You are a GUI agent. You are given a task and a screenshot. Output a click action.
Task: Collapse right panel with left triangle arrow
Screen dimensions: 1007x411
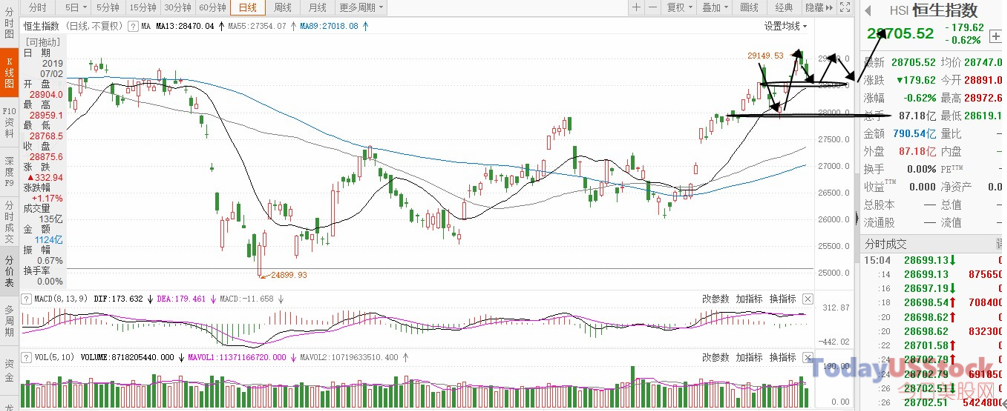[868, 10]
